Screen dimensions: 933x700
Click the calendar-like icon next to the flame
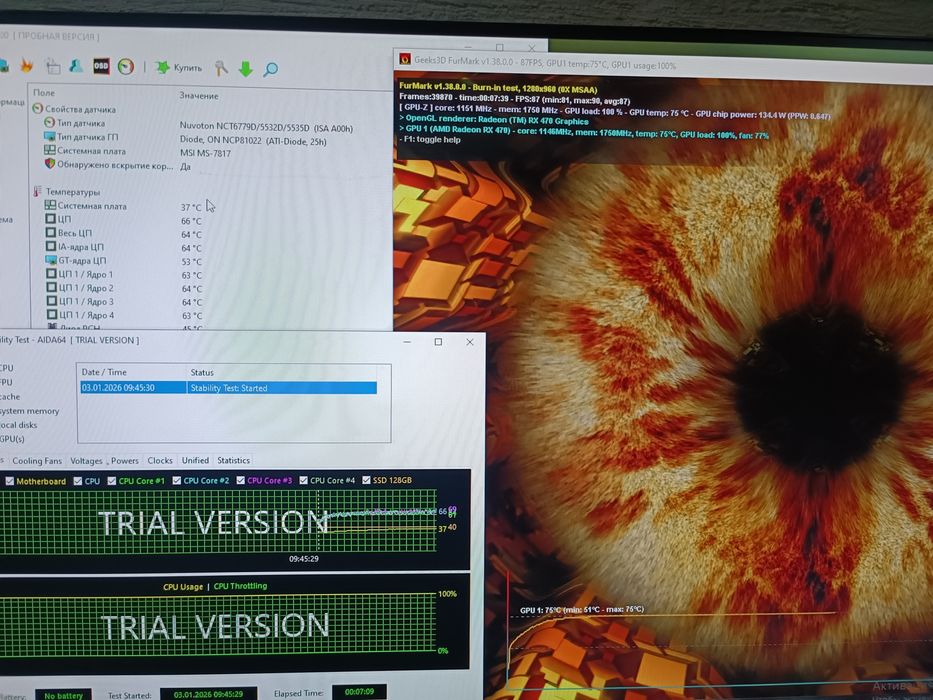(53, 66)
